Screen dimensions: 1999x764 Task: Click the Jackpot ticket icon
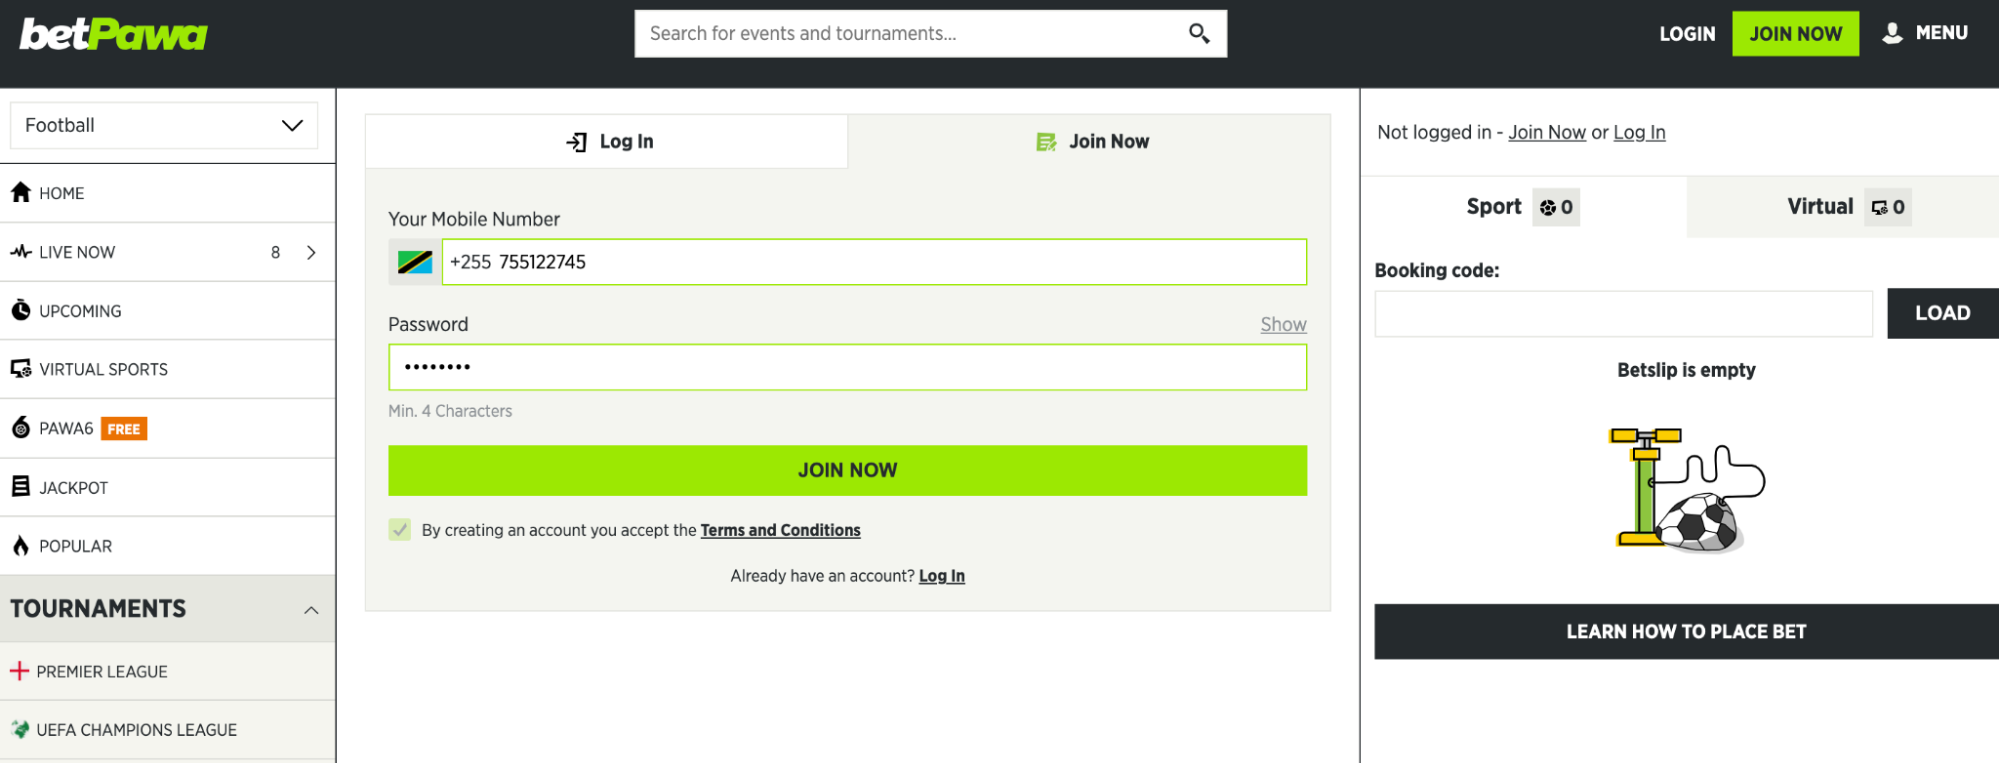[21, 487]
